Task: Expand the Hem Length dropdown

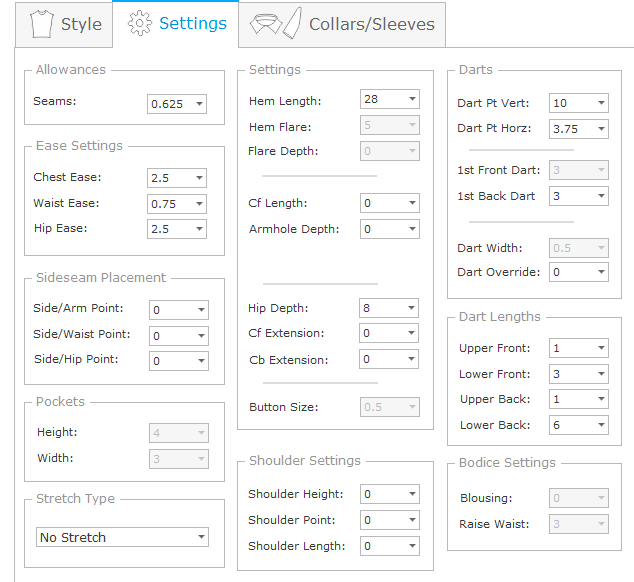Action: [411, 99]
